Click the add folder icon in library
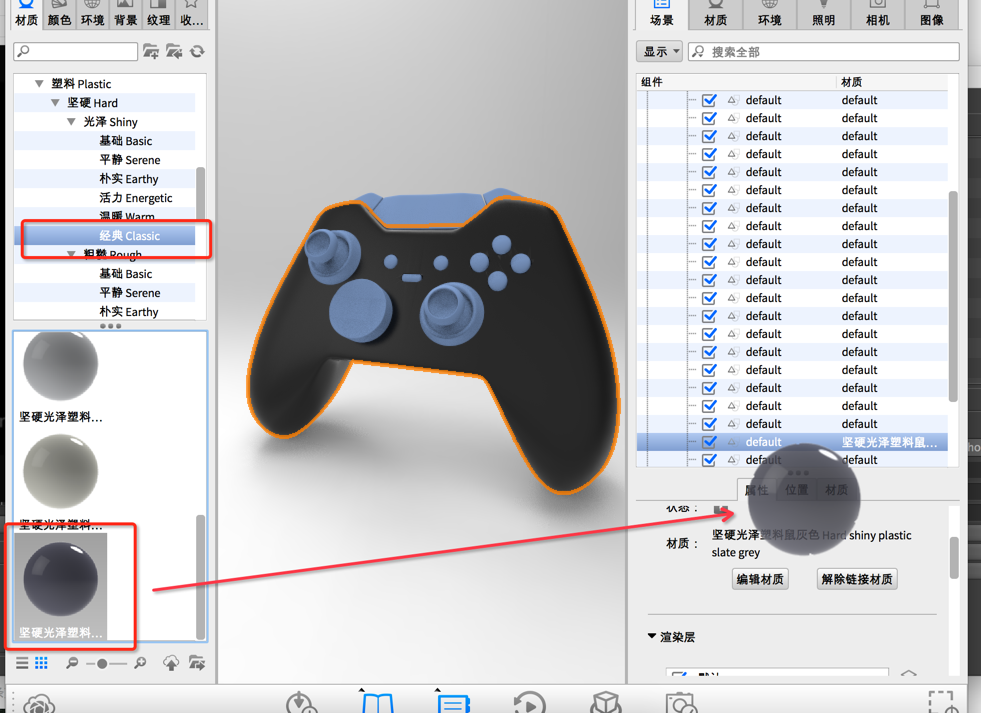Screen dimensions: 981x713 150,51
